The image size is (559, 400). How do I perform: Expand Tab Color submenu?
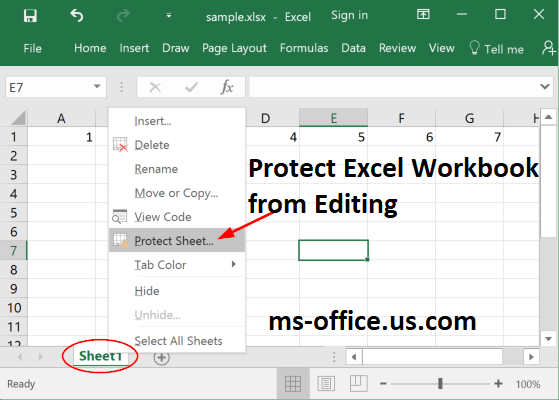[x=177, y=265]
